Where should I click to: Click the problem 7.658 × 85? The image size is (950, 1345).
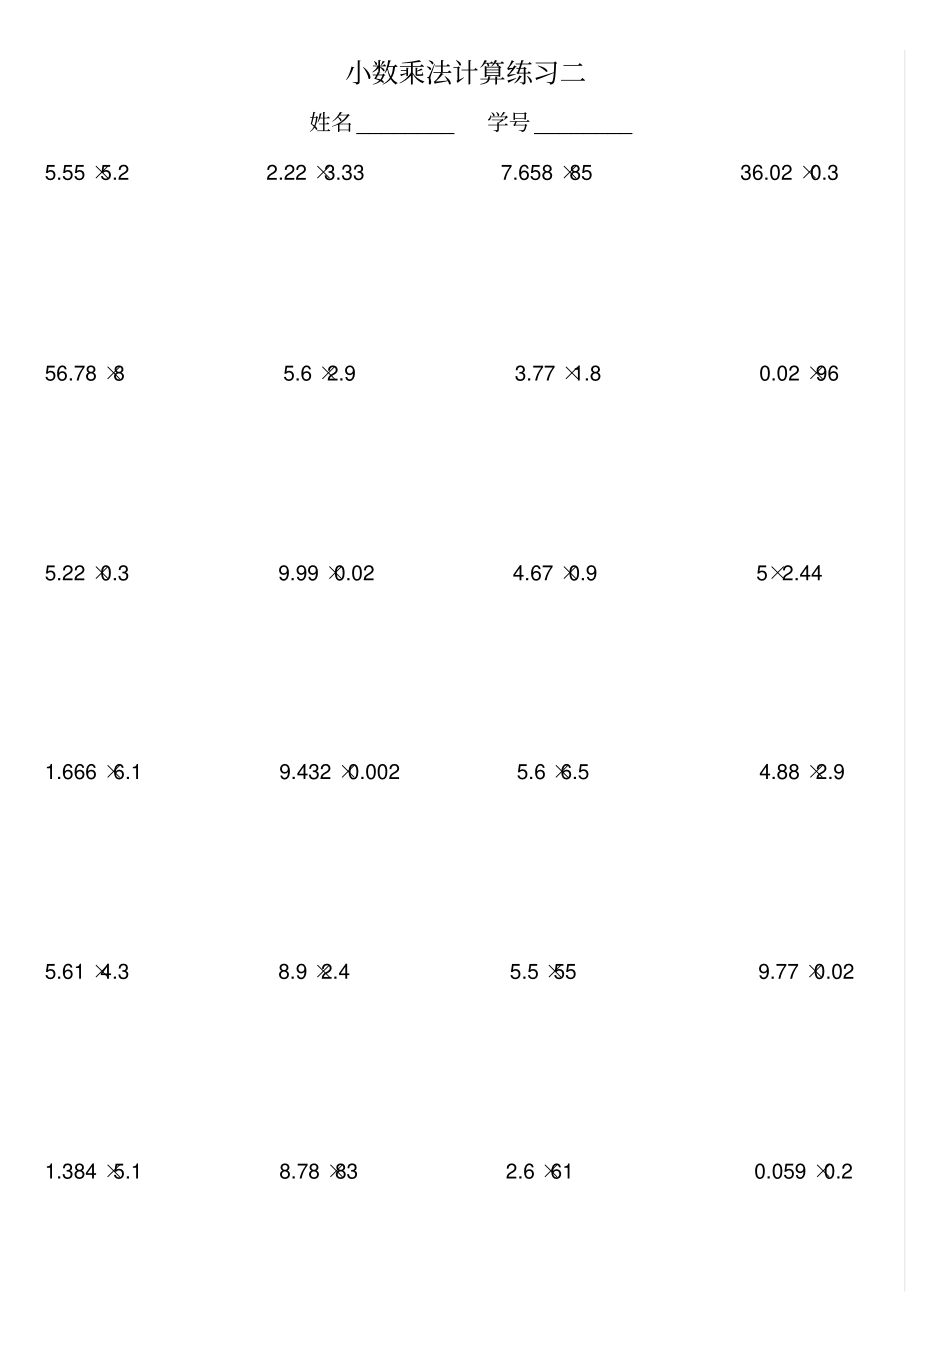[x=546, y=173]
